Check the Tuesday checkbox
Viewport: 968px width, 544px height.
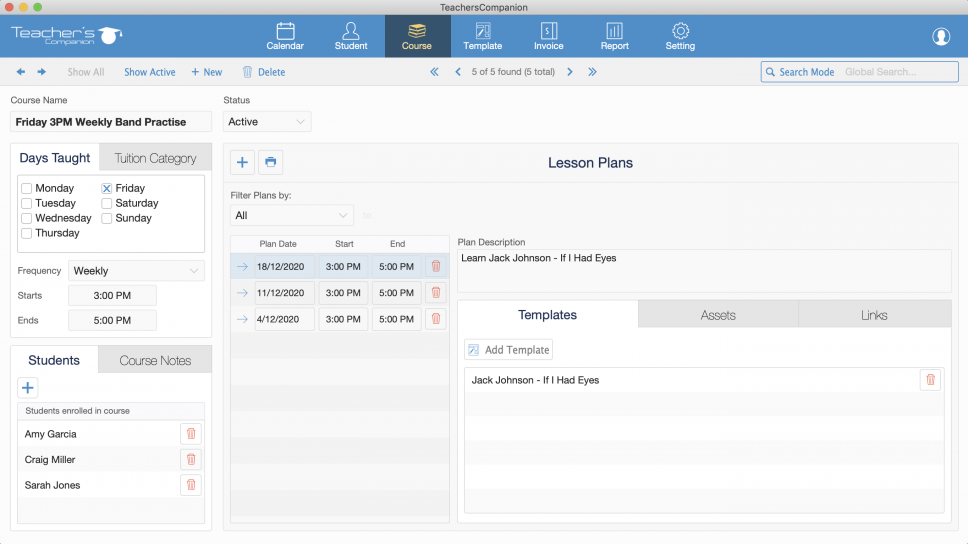pos(27,203)
